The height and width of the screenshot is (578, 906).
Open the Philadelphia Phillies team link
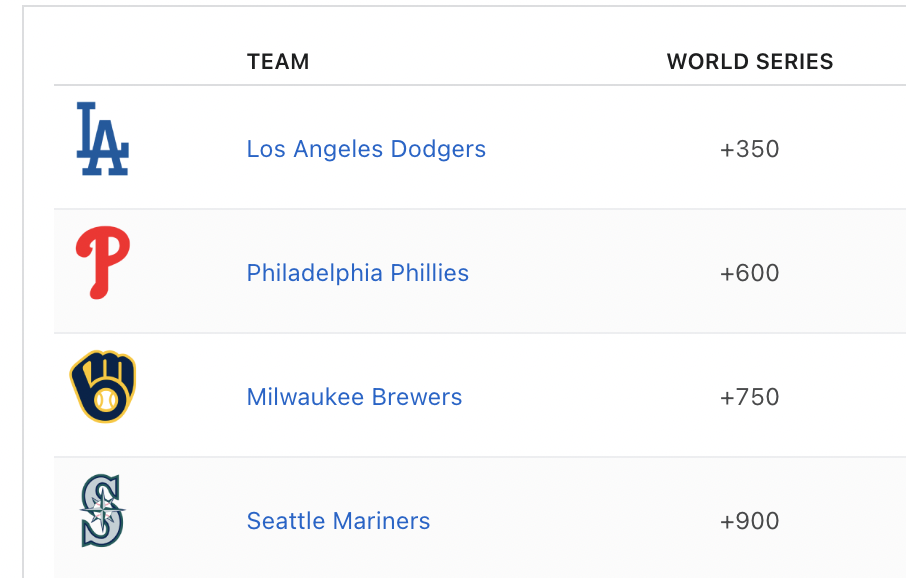click(358, 273)
